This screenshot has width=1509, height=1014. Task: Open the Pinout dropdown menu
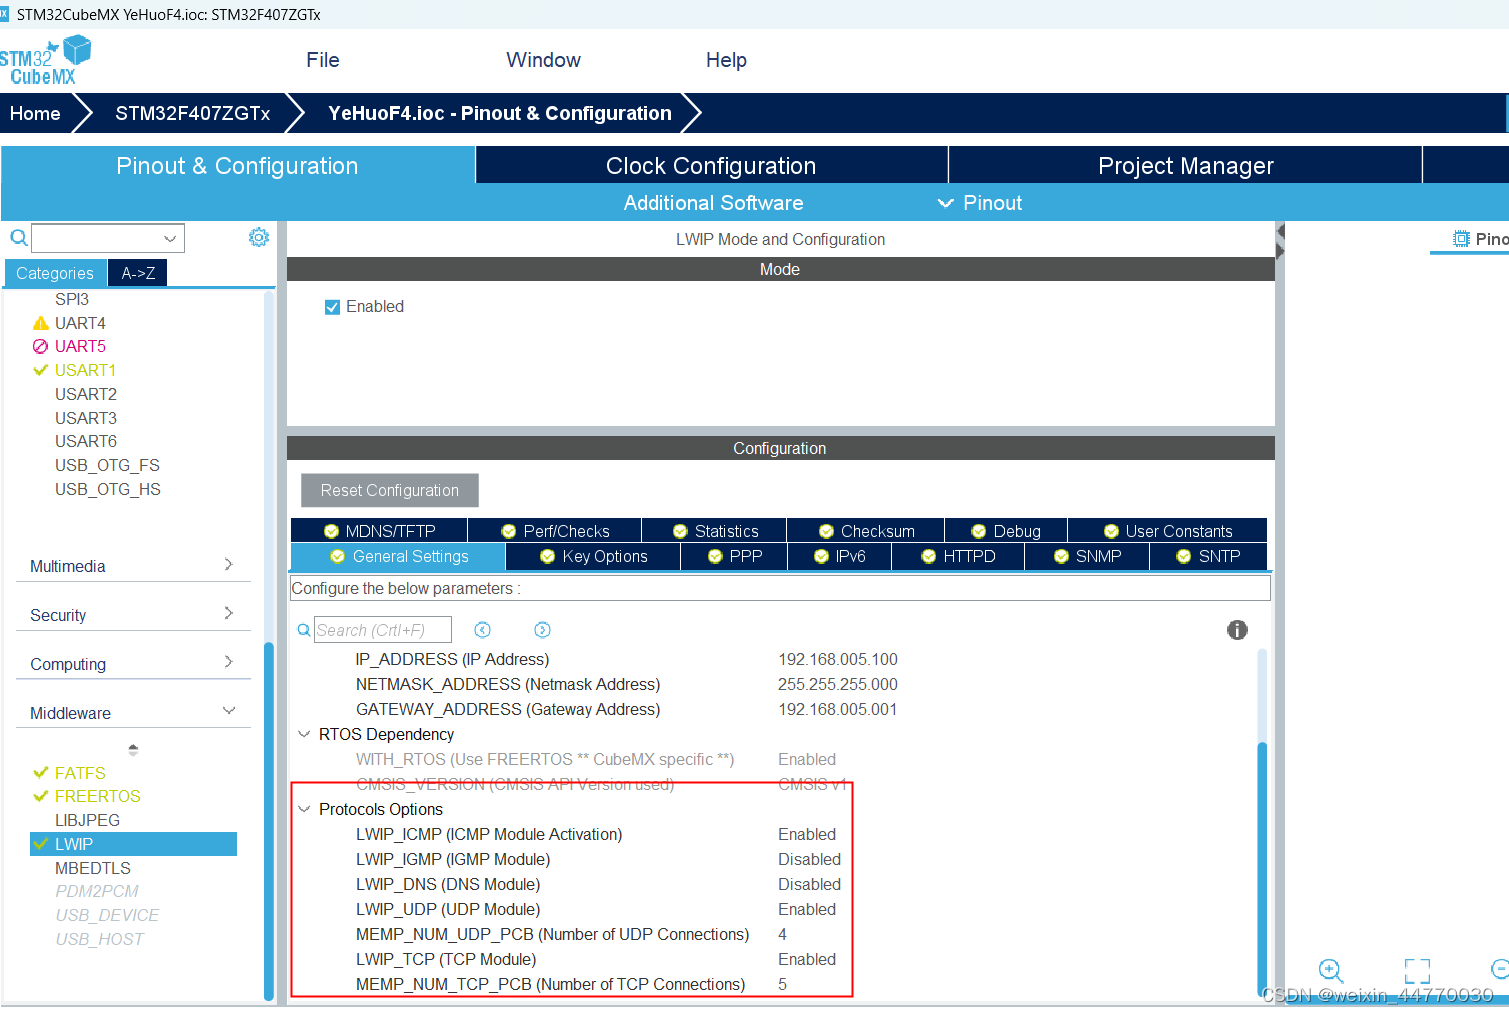[x=980, y=203]
